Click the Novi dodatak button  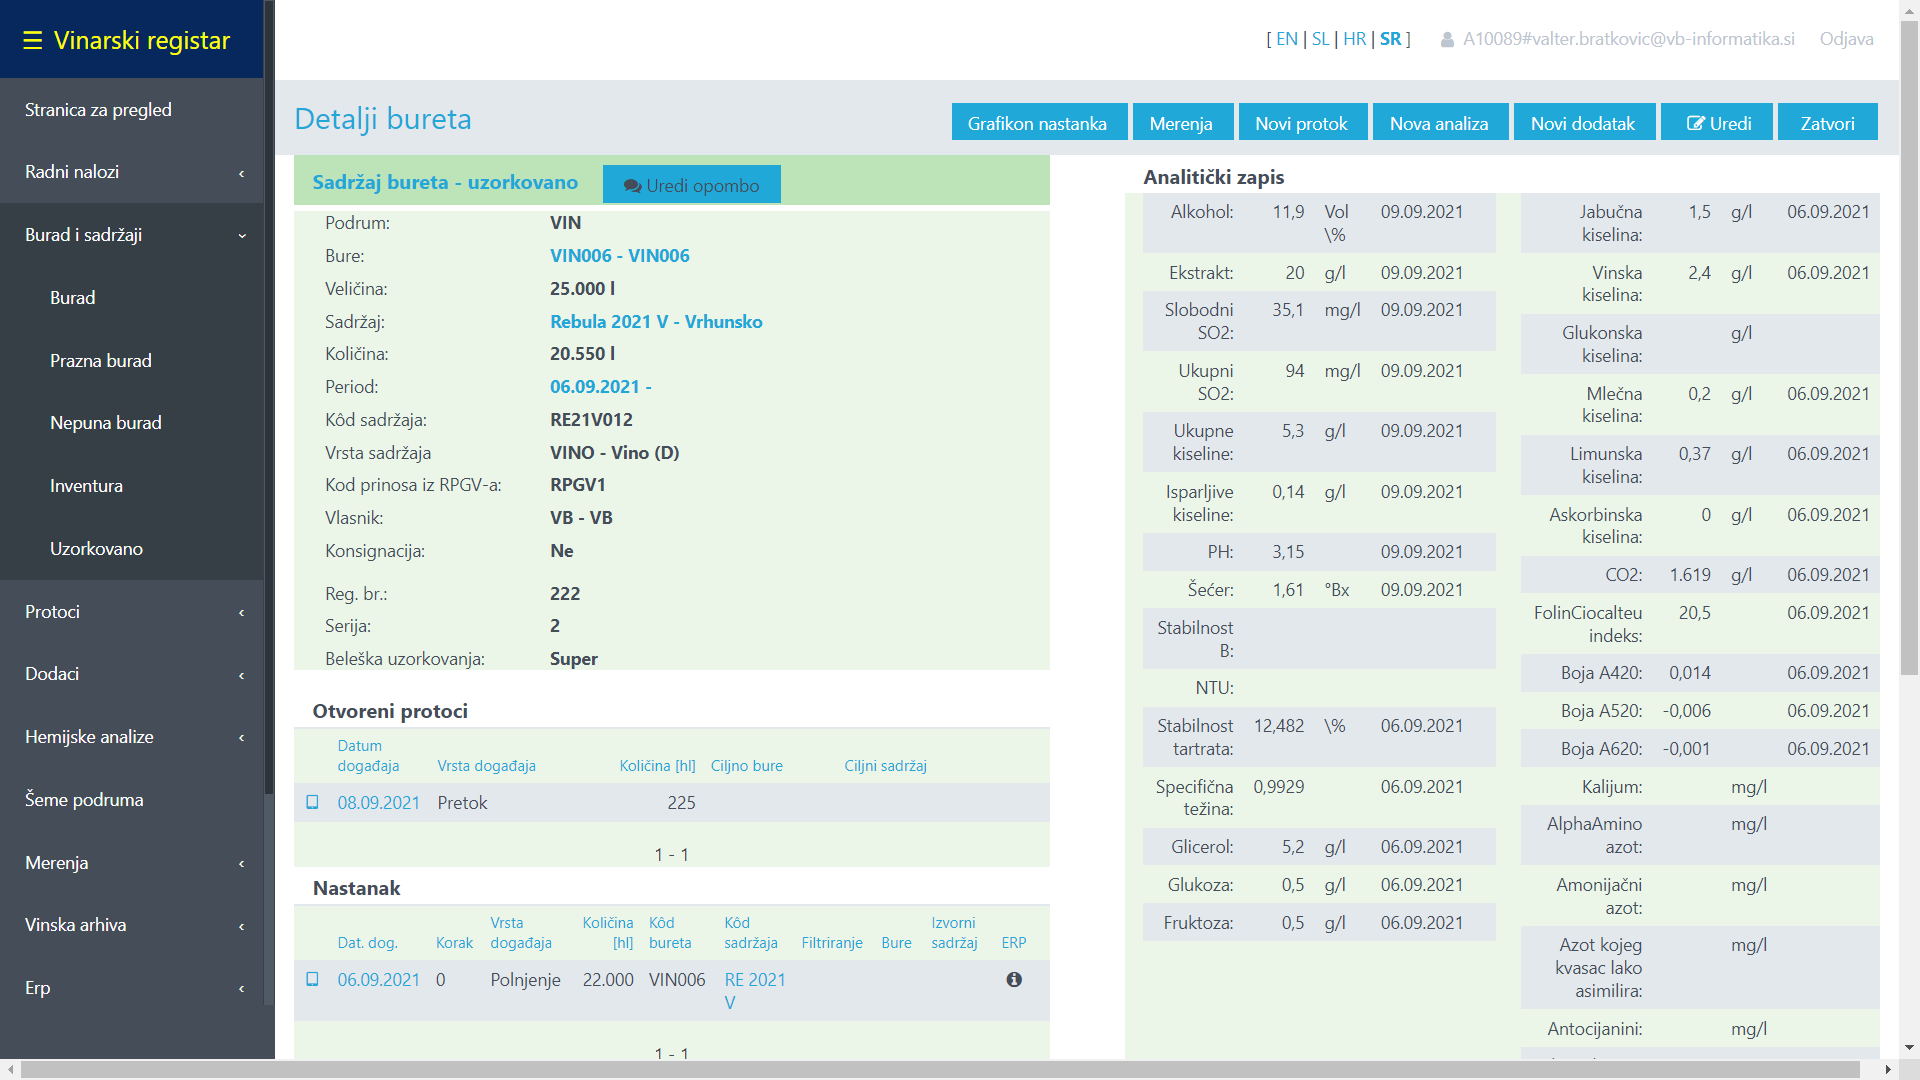1583,123
